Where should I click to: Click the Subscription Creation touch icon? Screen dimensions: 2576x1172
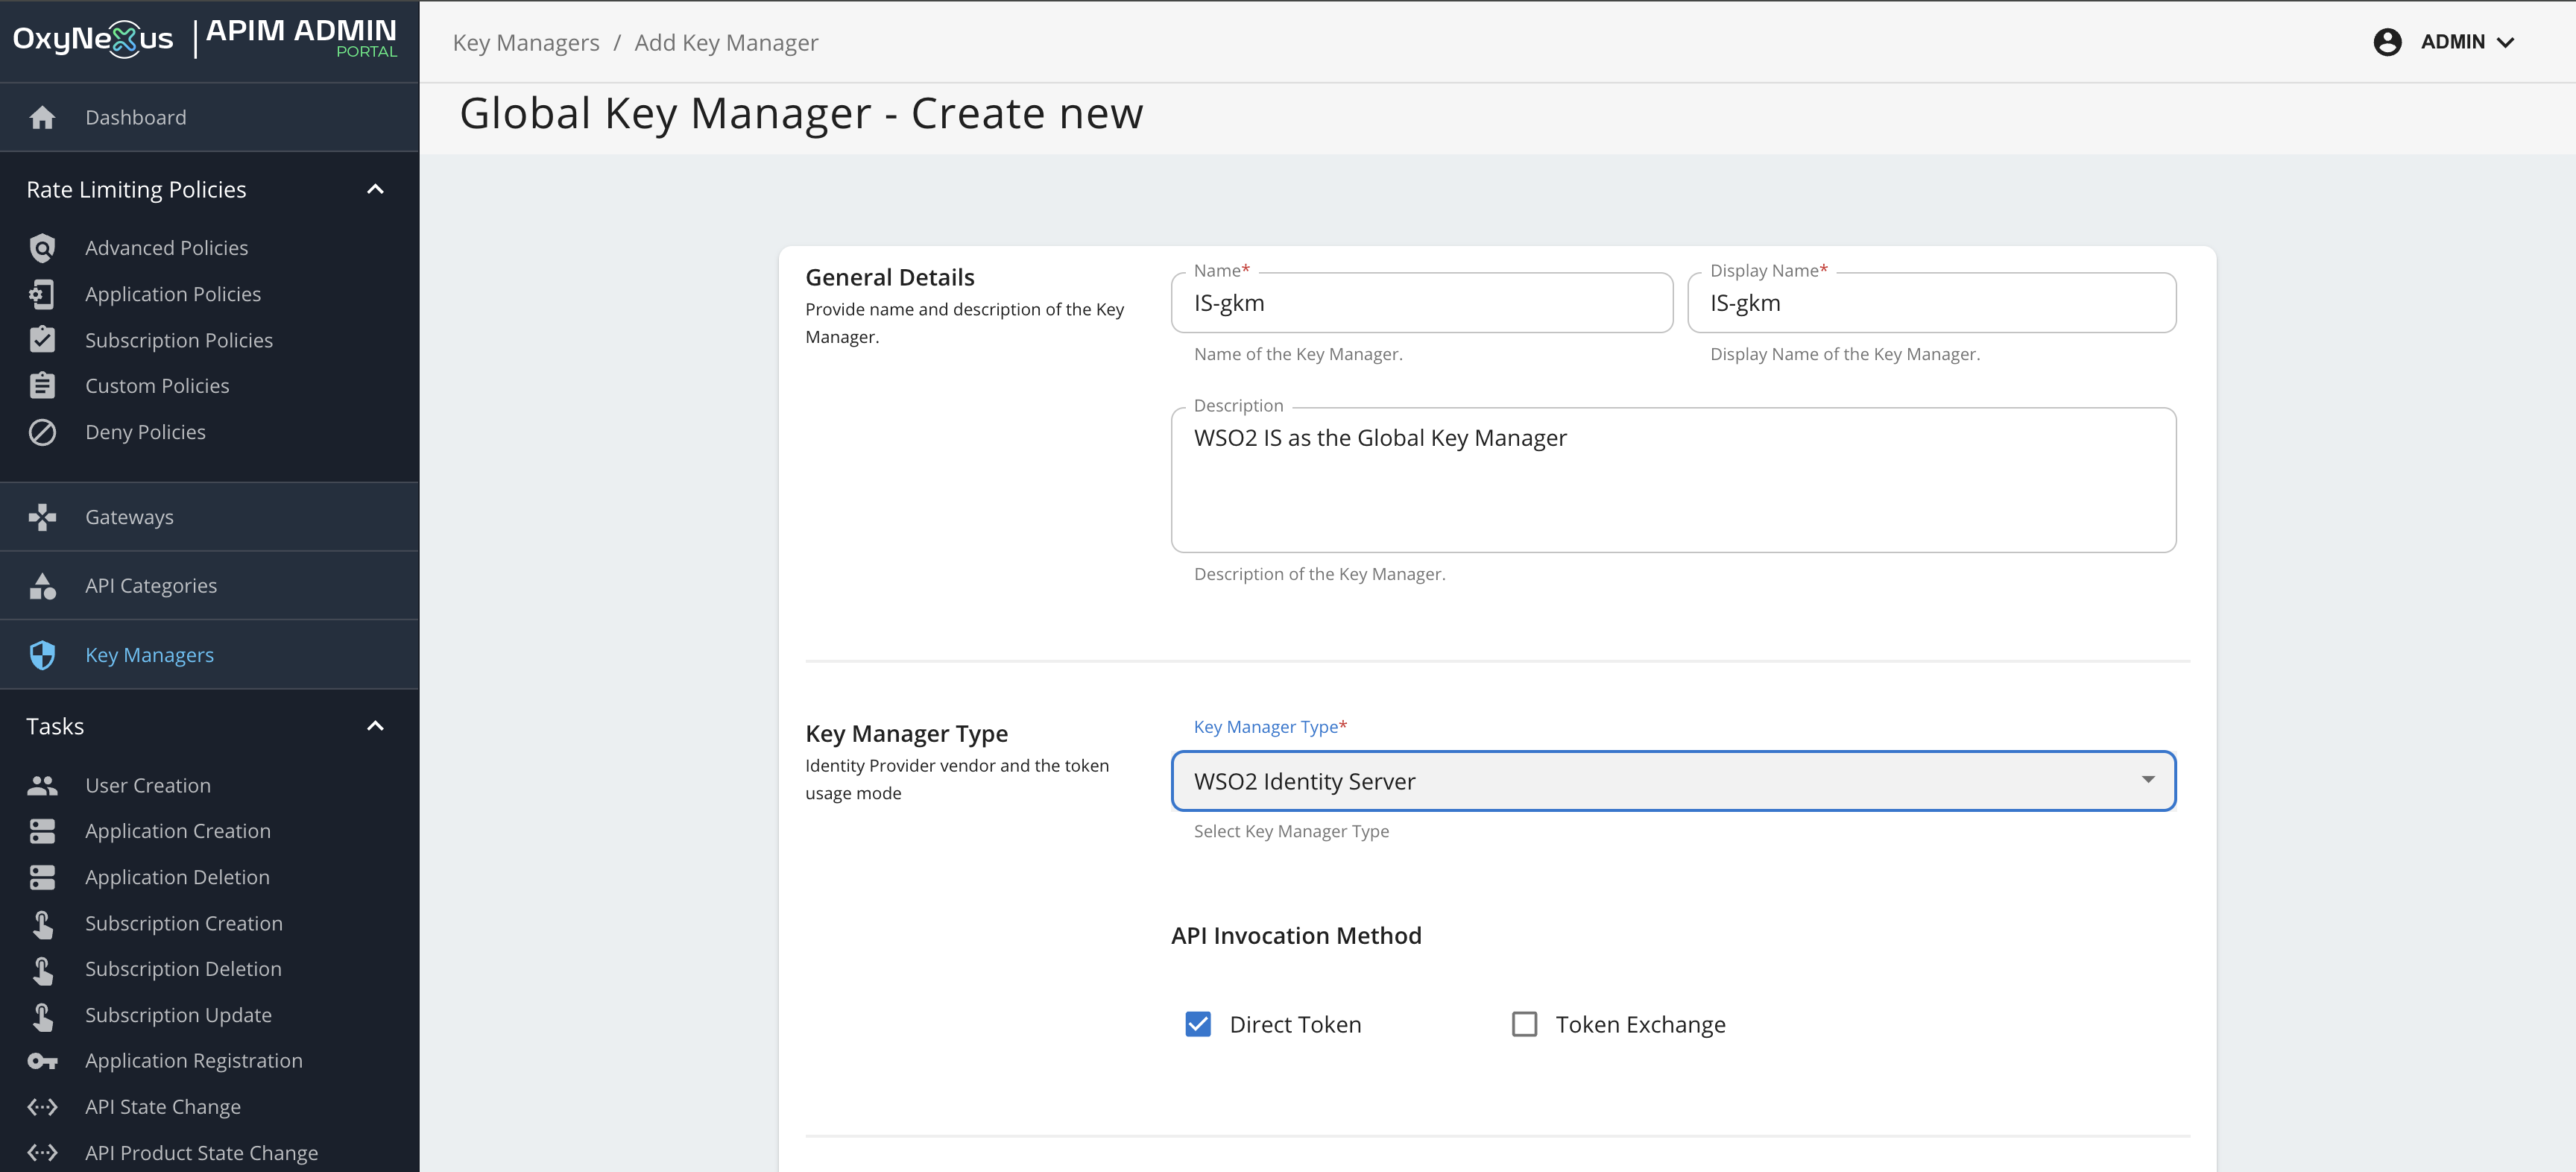(x=42, y=924)
